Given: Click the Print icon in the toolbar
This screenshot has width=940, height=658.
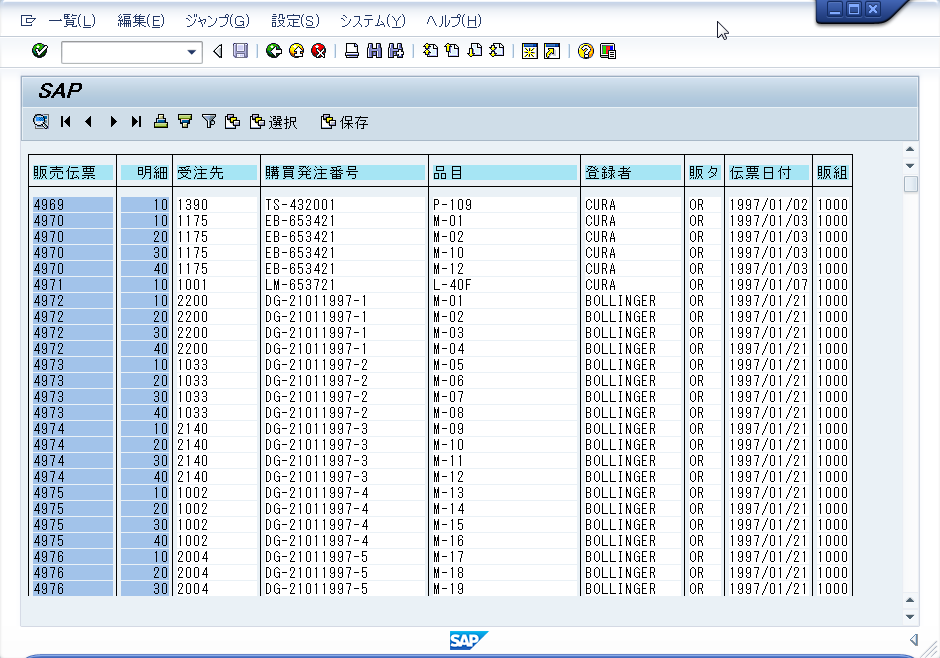Looking at the screenshot, I should (352, 51).
